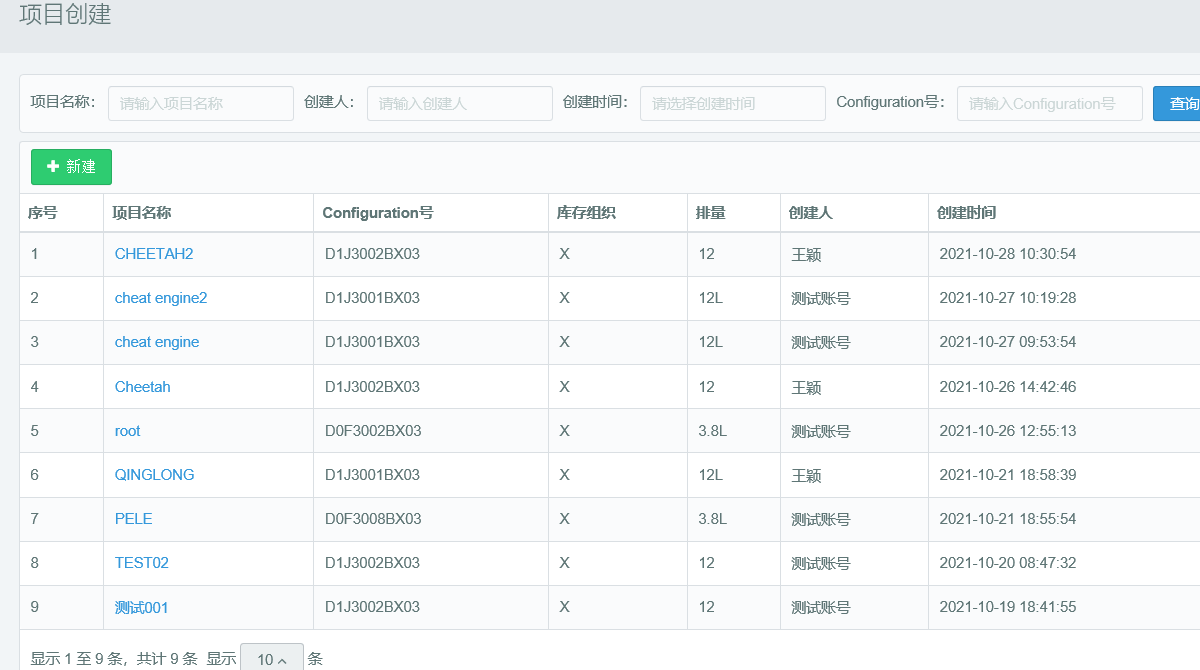
Task: Open the 测试001 project link
Action: (142, 607)
